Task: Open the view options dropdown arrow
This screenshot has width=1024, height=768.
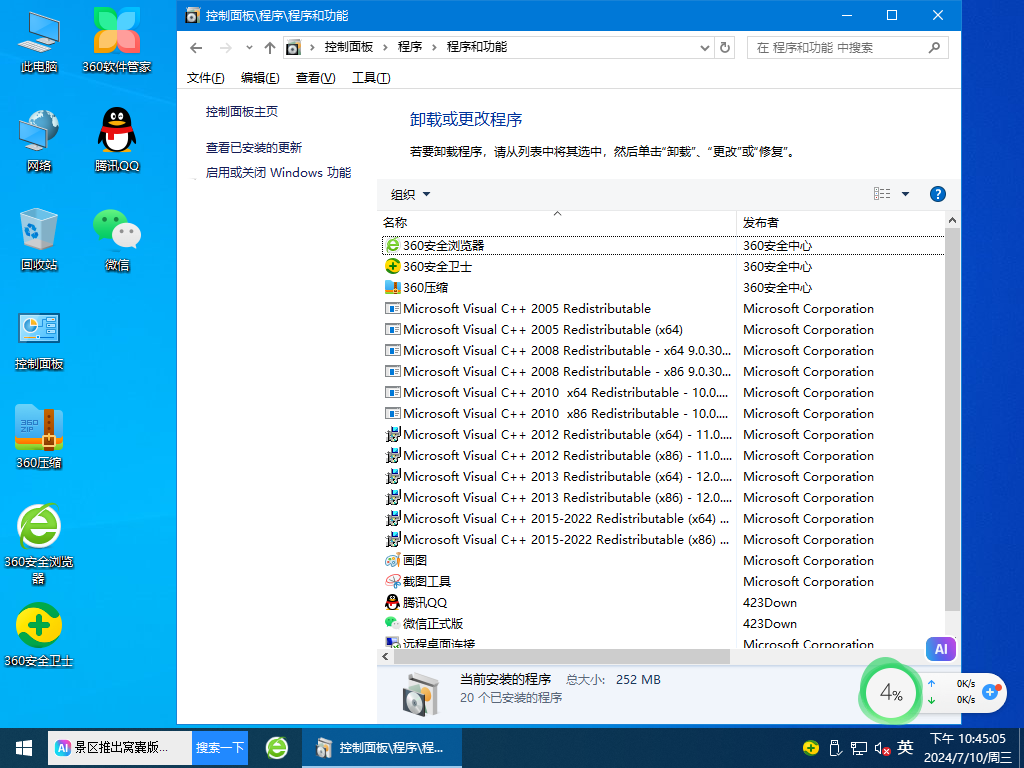Action: (905, 194)
